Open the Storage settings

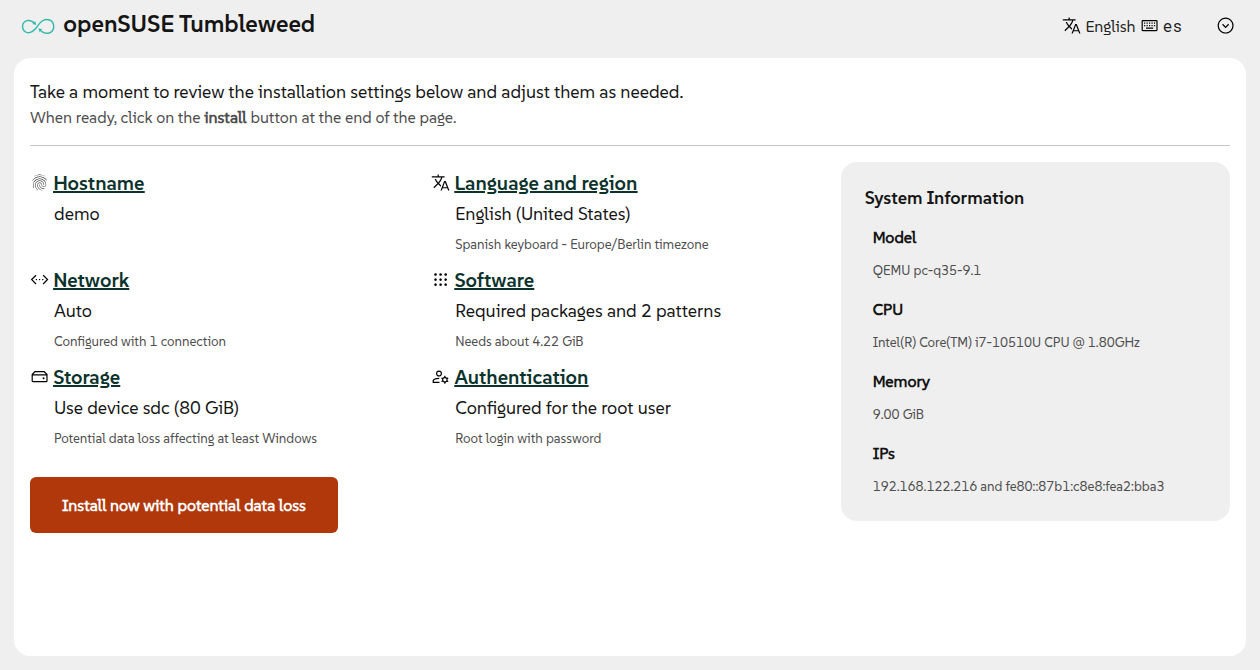pyautogui.click(x=86, y=377)
